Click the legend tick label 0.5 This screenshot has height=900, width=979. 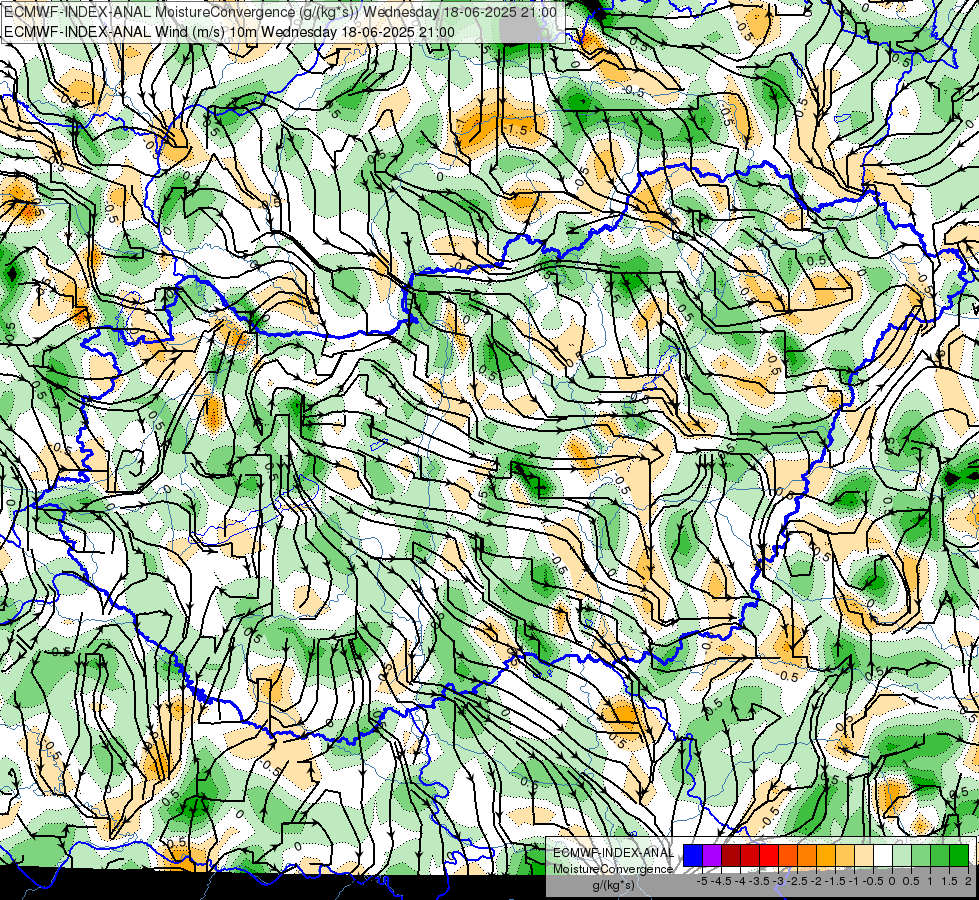coord(911,881)
